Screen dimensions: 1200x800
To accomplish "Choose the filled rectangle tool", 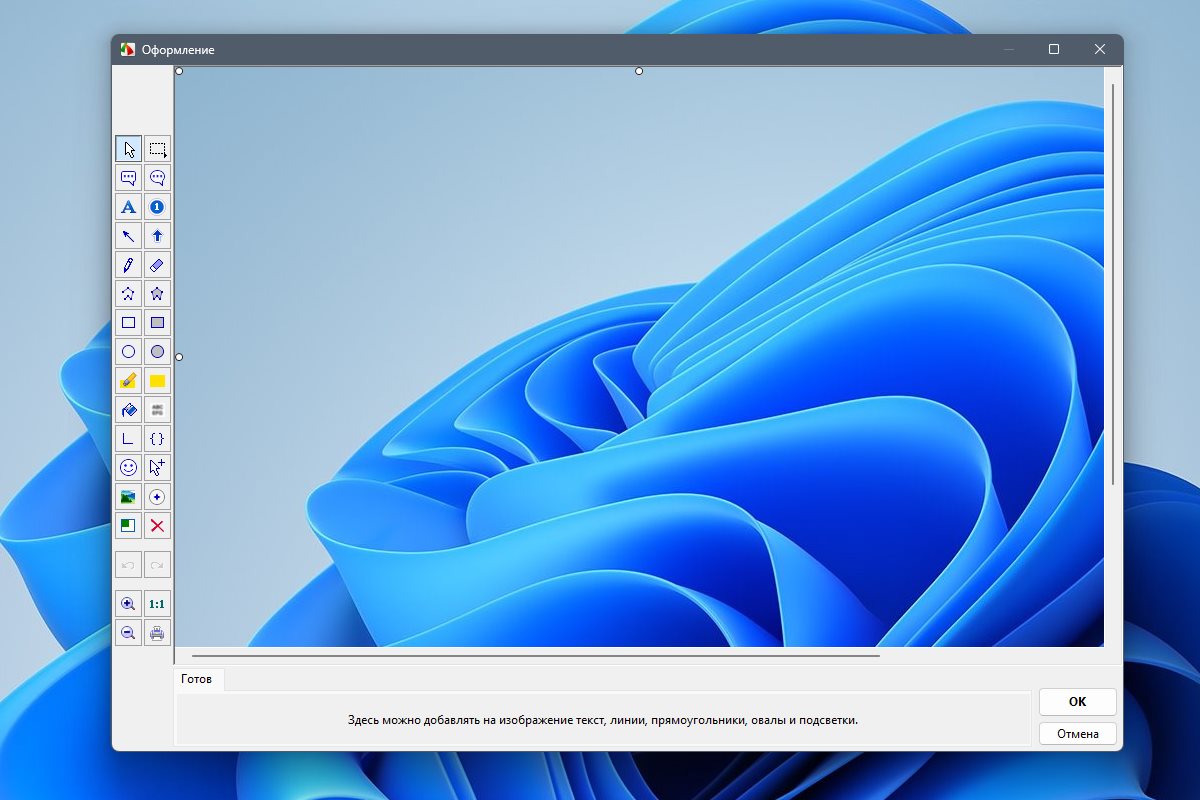I will coord(157,323).
